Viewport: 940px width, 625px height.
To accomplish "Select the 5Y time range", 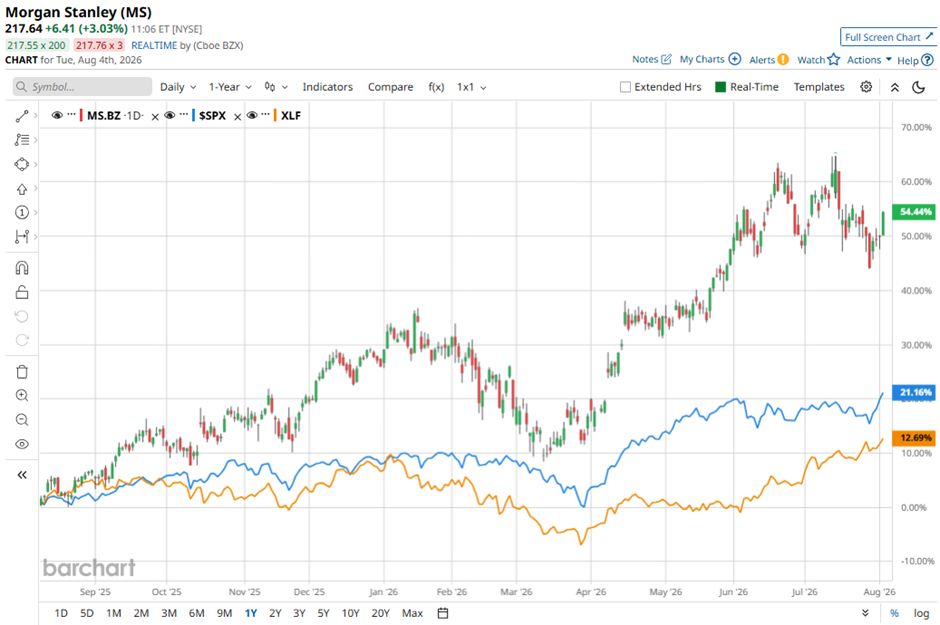I will click(324, 613).
